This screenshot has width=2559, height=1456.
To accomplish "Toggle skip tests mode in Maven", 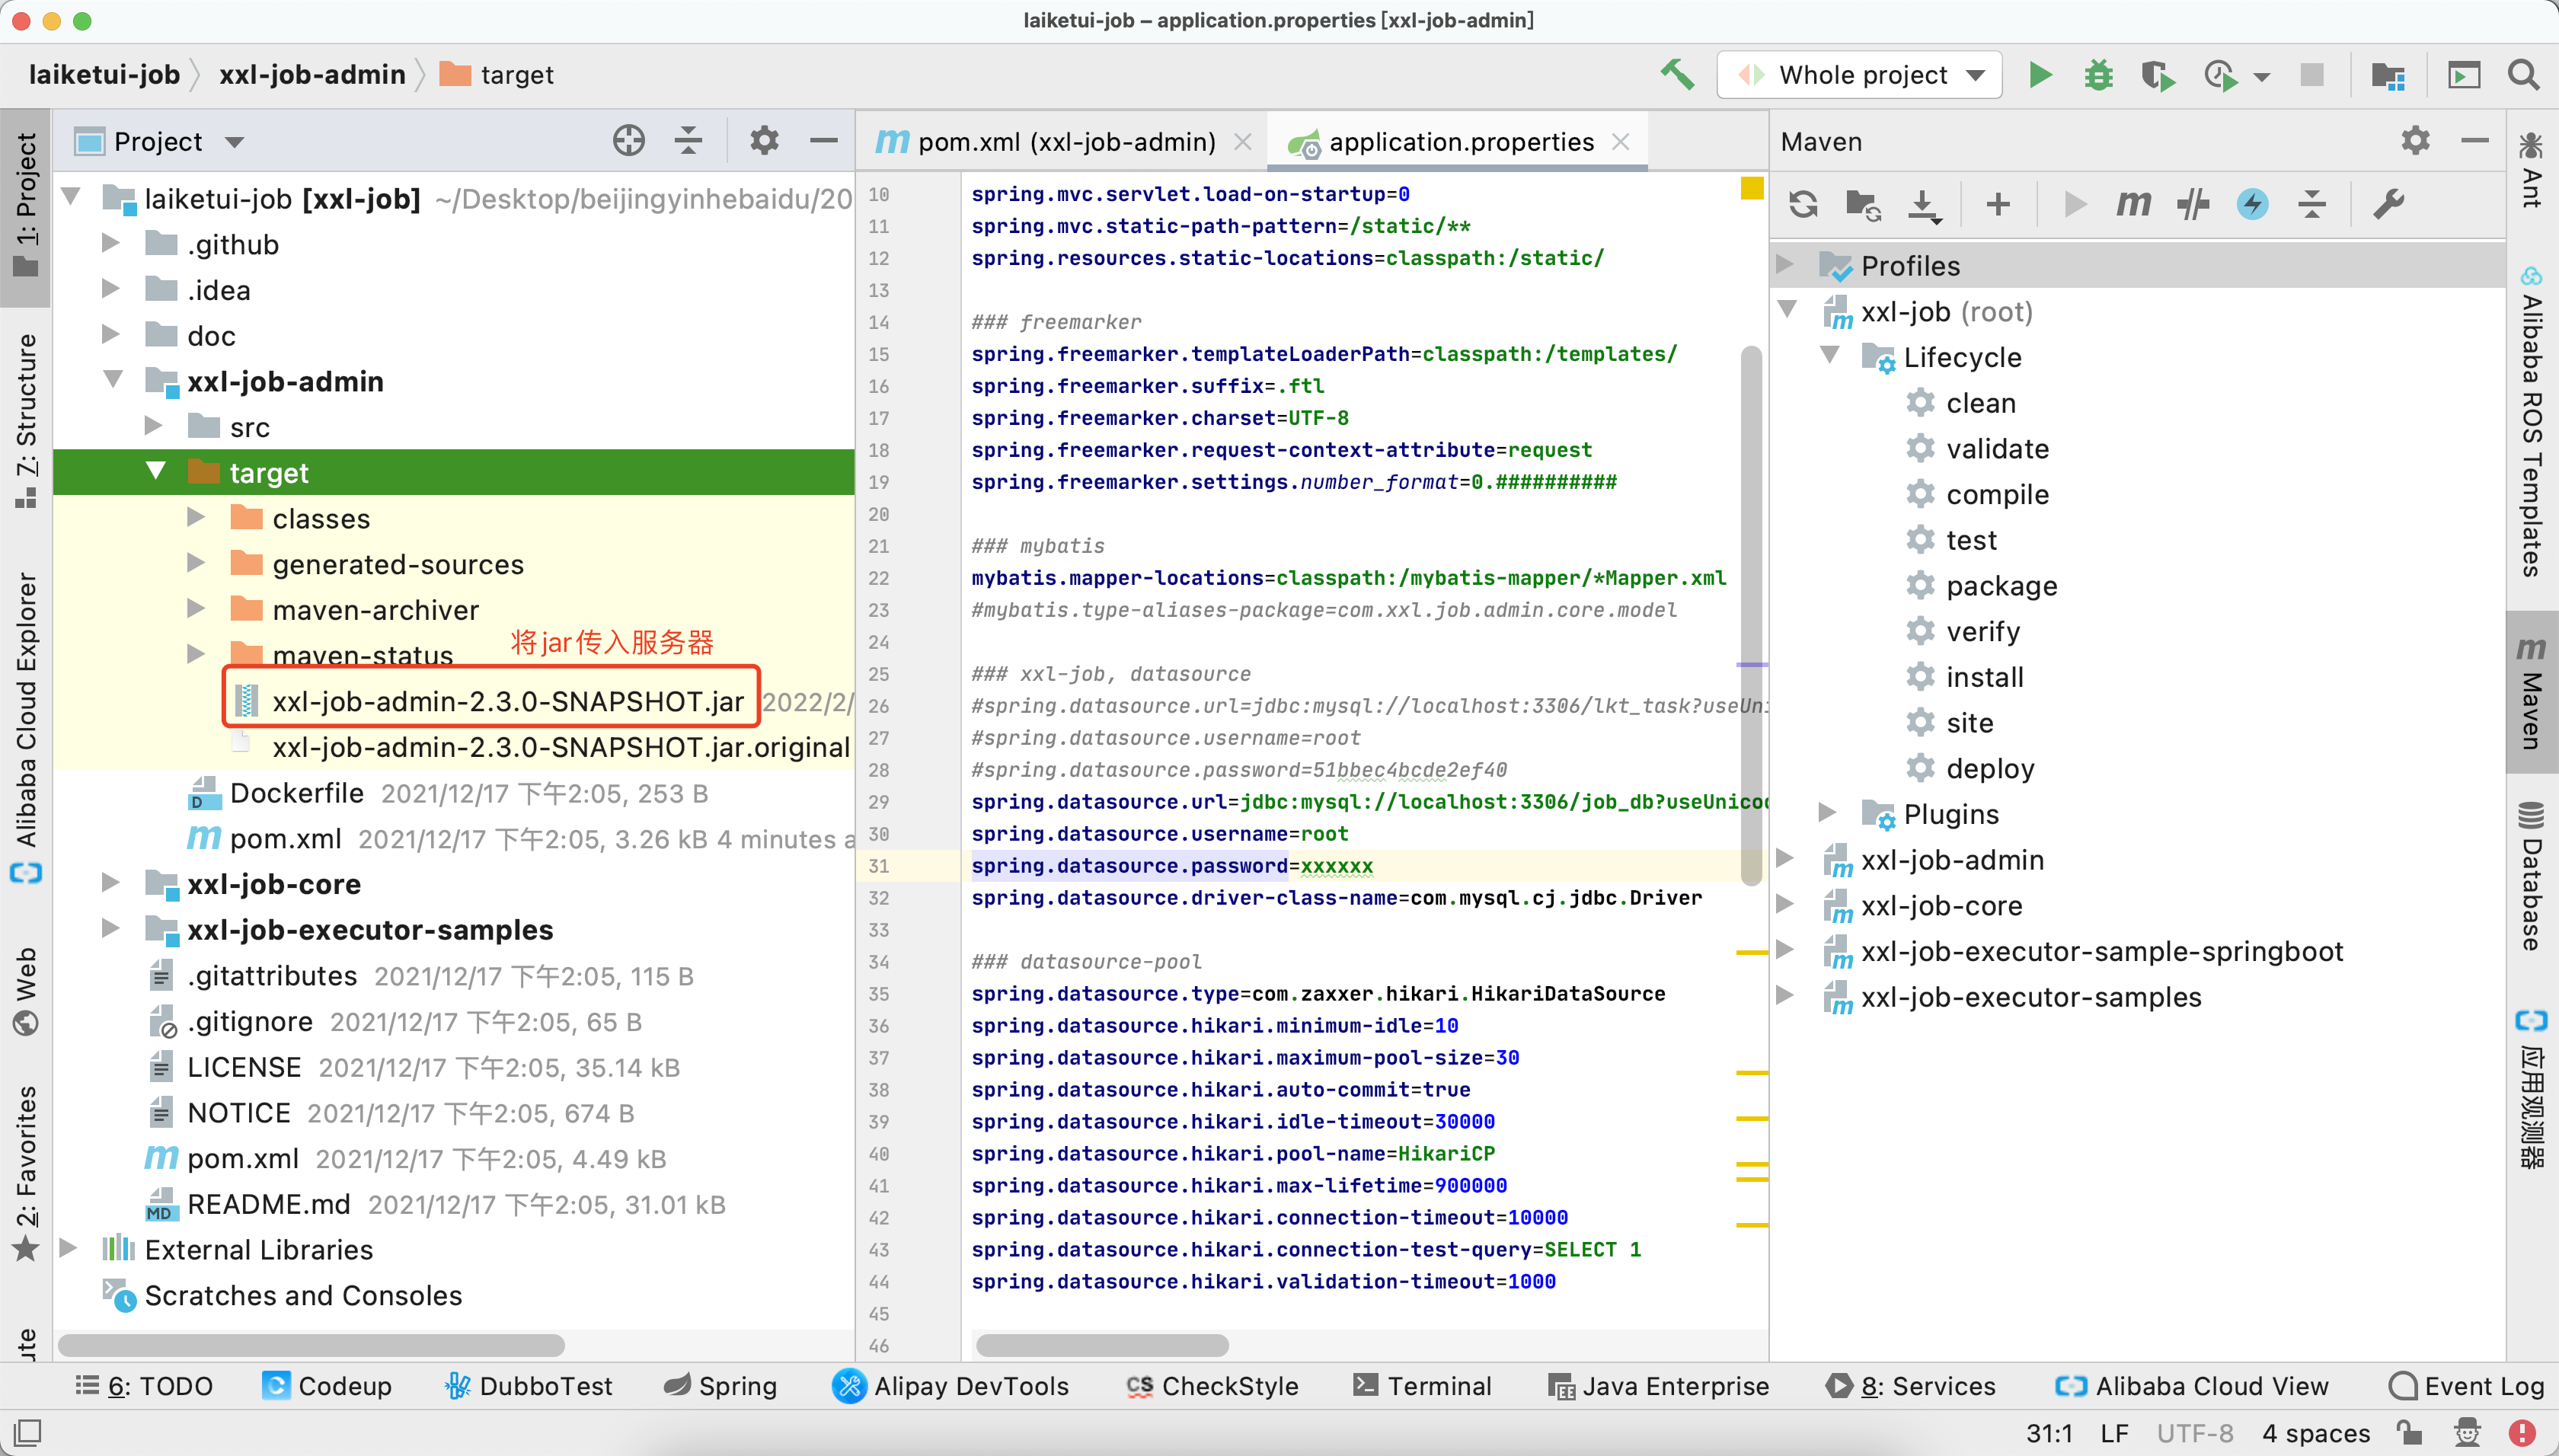I will point(2252,204).
